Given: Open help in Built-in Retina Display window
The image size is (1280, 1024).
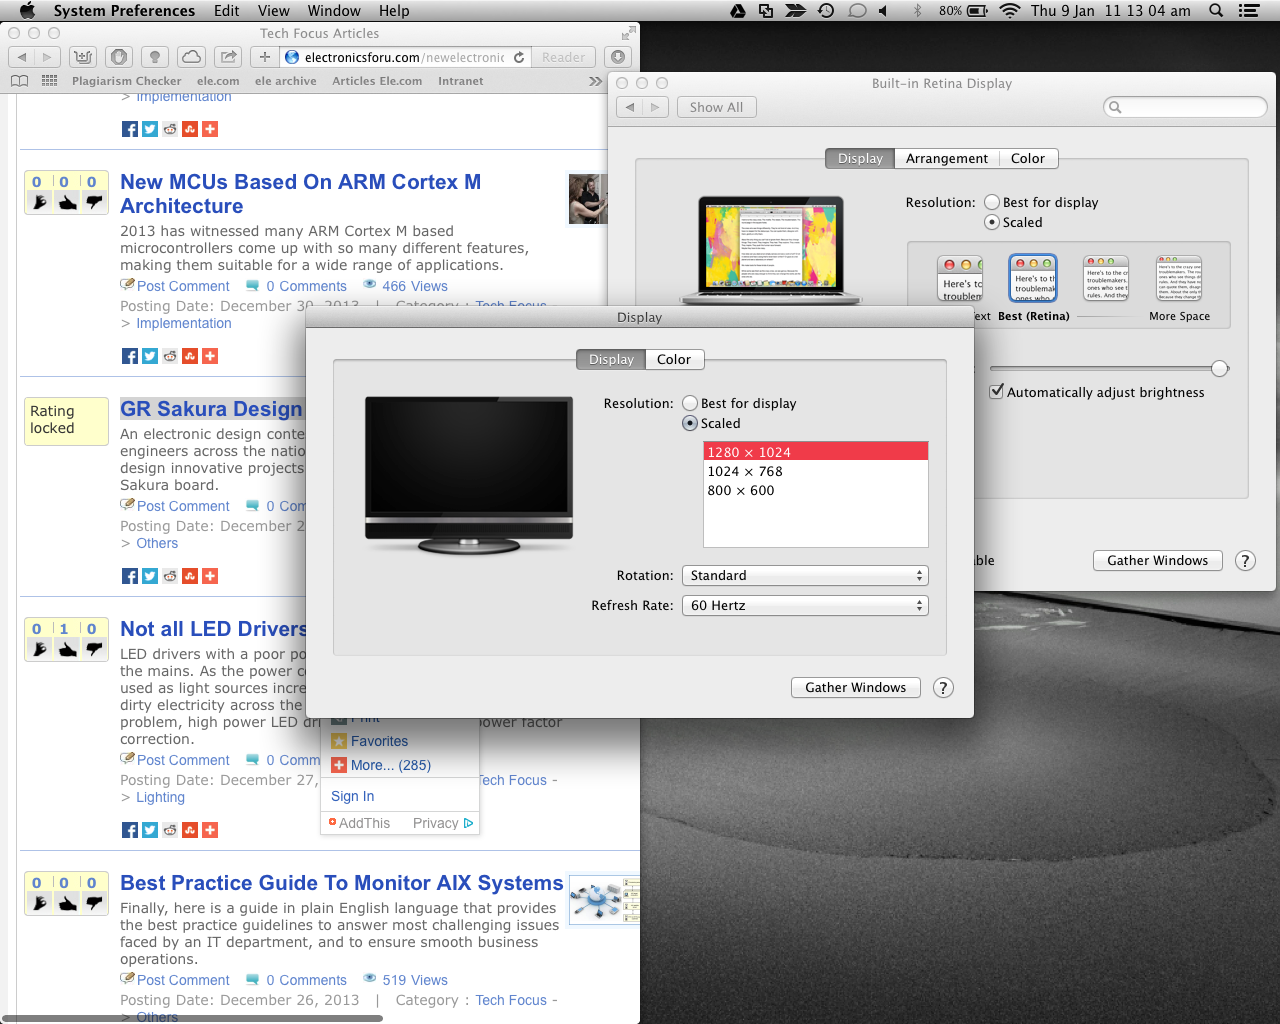Looking at the screenshot, I should coord(1245,561).
